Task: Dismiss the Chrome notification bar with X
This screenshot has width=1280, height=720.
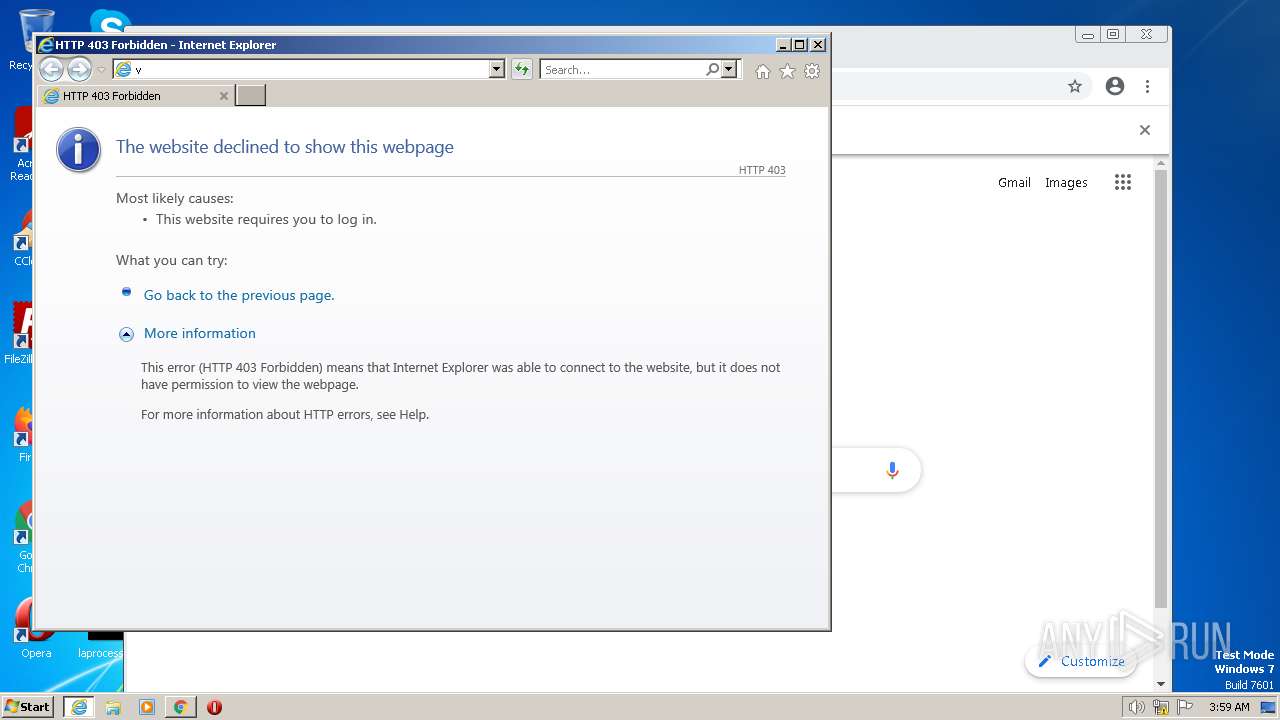Action: pyautogui.click(x=1145, y=130)
